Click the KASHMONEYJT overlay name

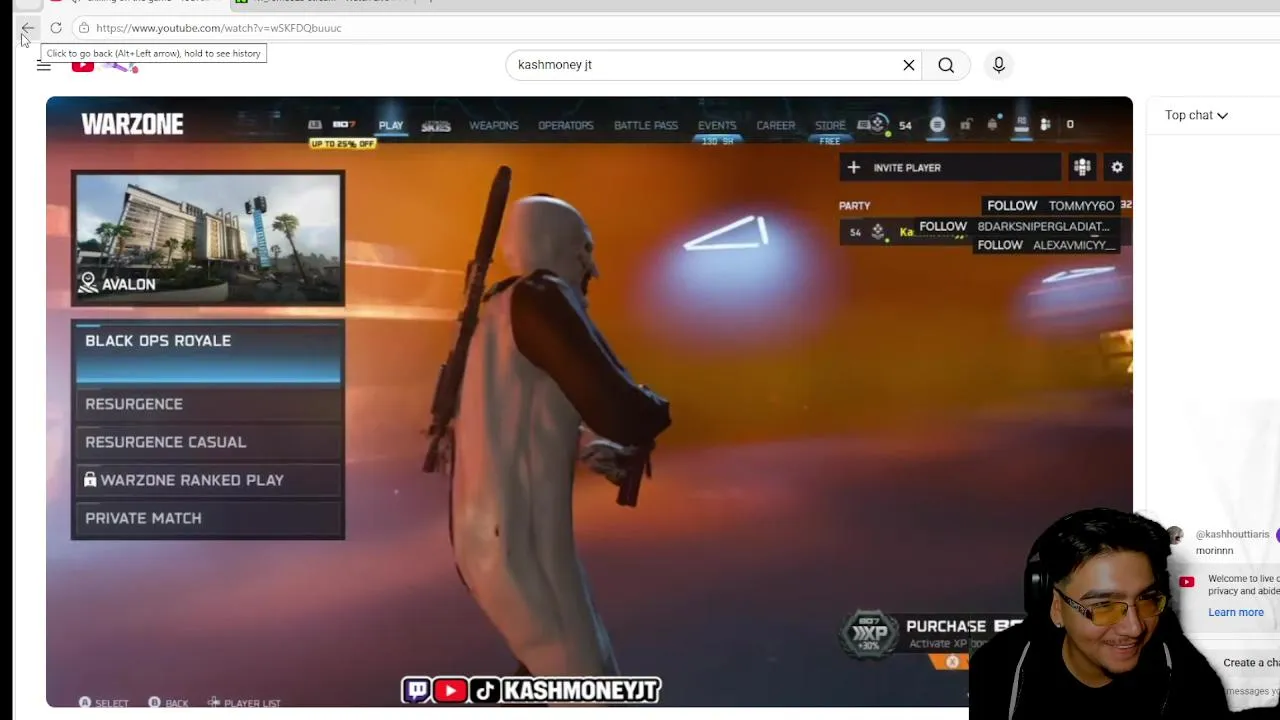point(581,690)
